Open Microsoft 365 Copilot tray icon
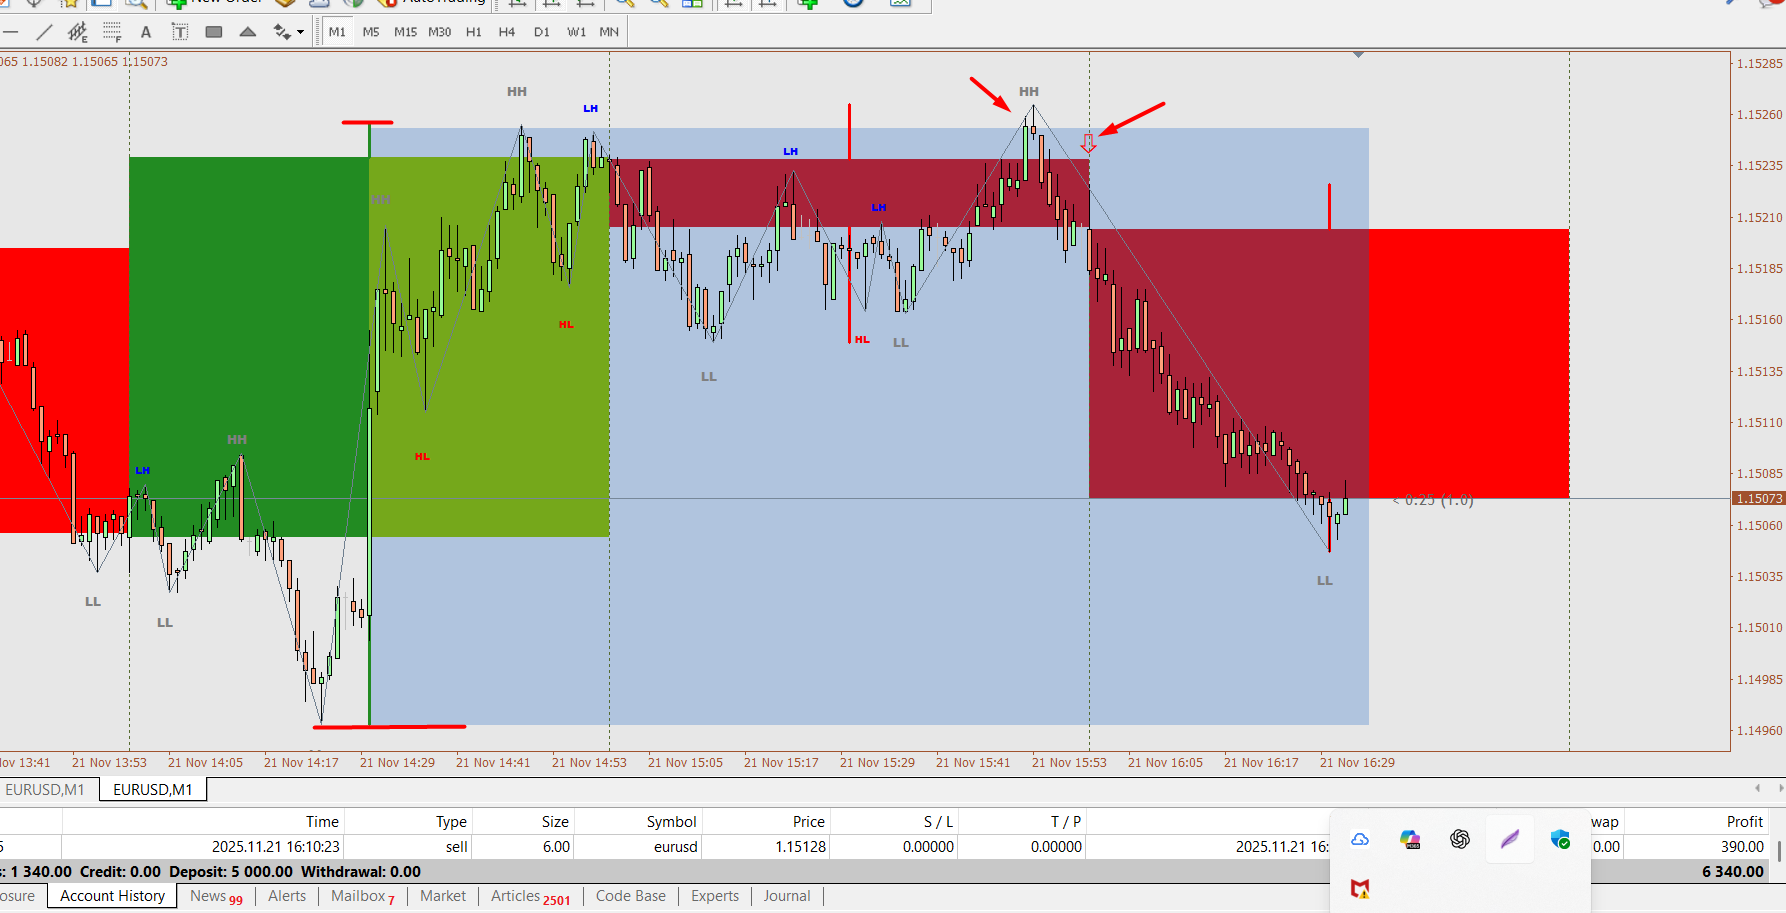This screenshot has width=1786, height=913. pos(1410,840)
